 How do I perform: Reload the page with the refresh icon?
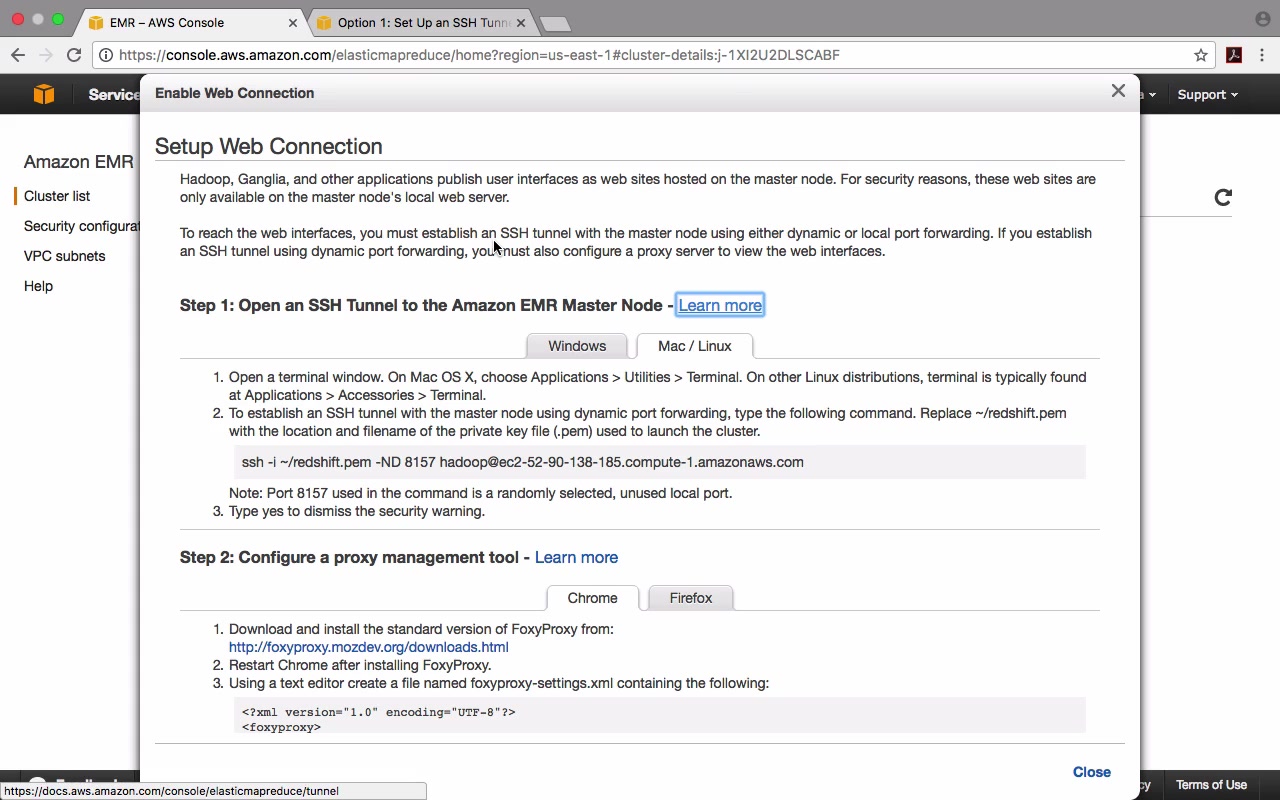pos(73,55)
